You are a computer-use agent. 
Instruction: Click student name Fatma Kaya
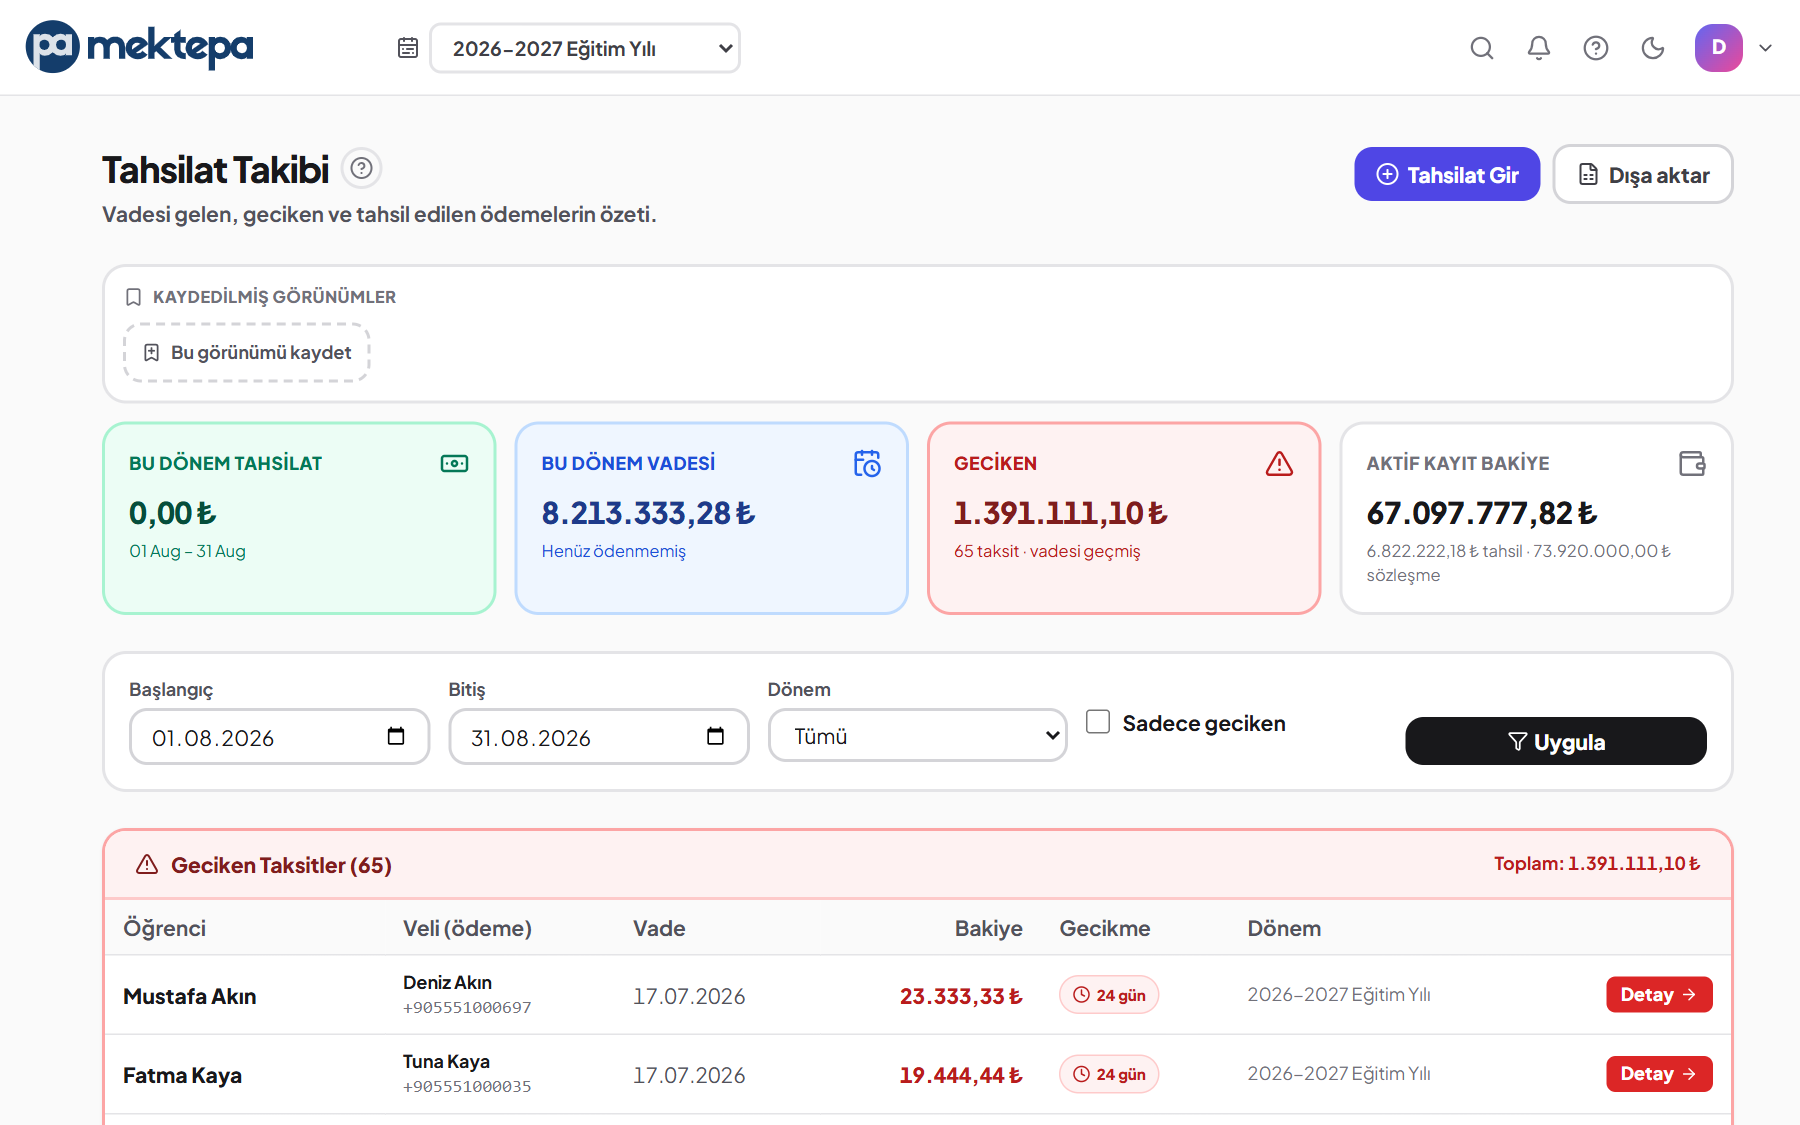point(182,1075)
